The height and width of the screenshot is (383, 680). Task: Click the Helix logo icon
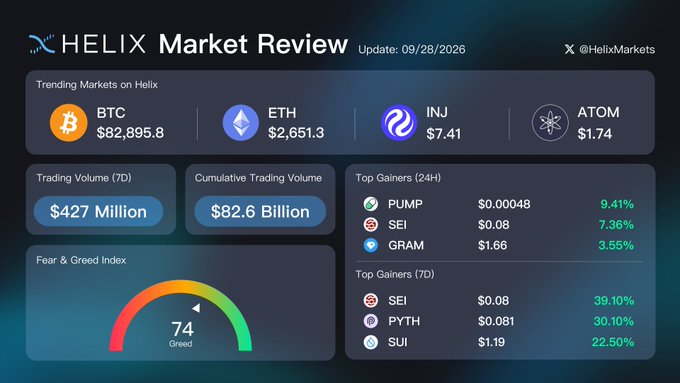coord(42,44)
